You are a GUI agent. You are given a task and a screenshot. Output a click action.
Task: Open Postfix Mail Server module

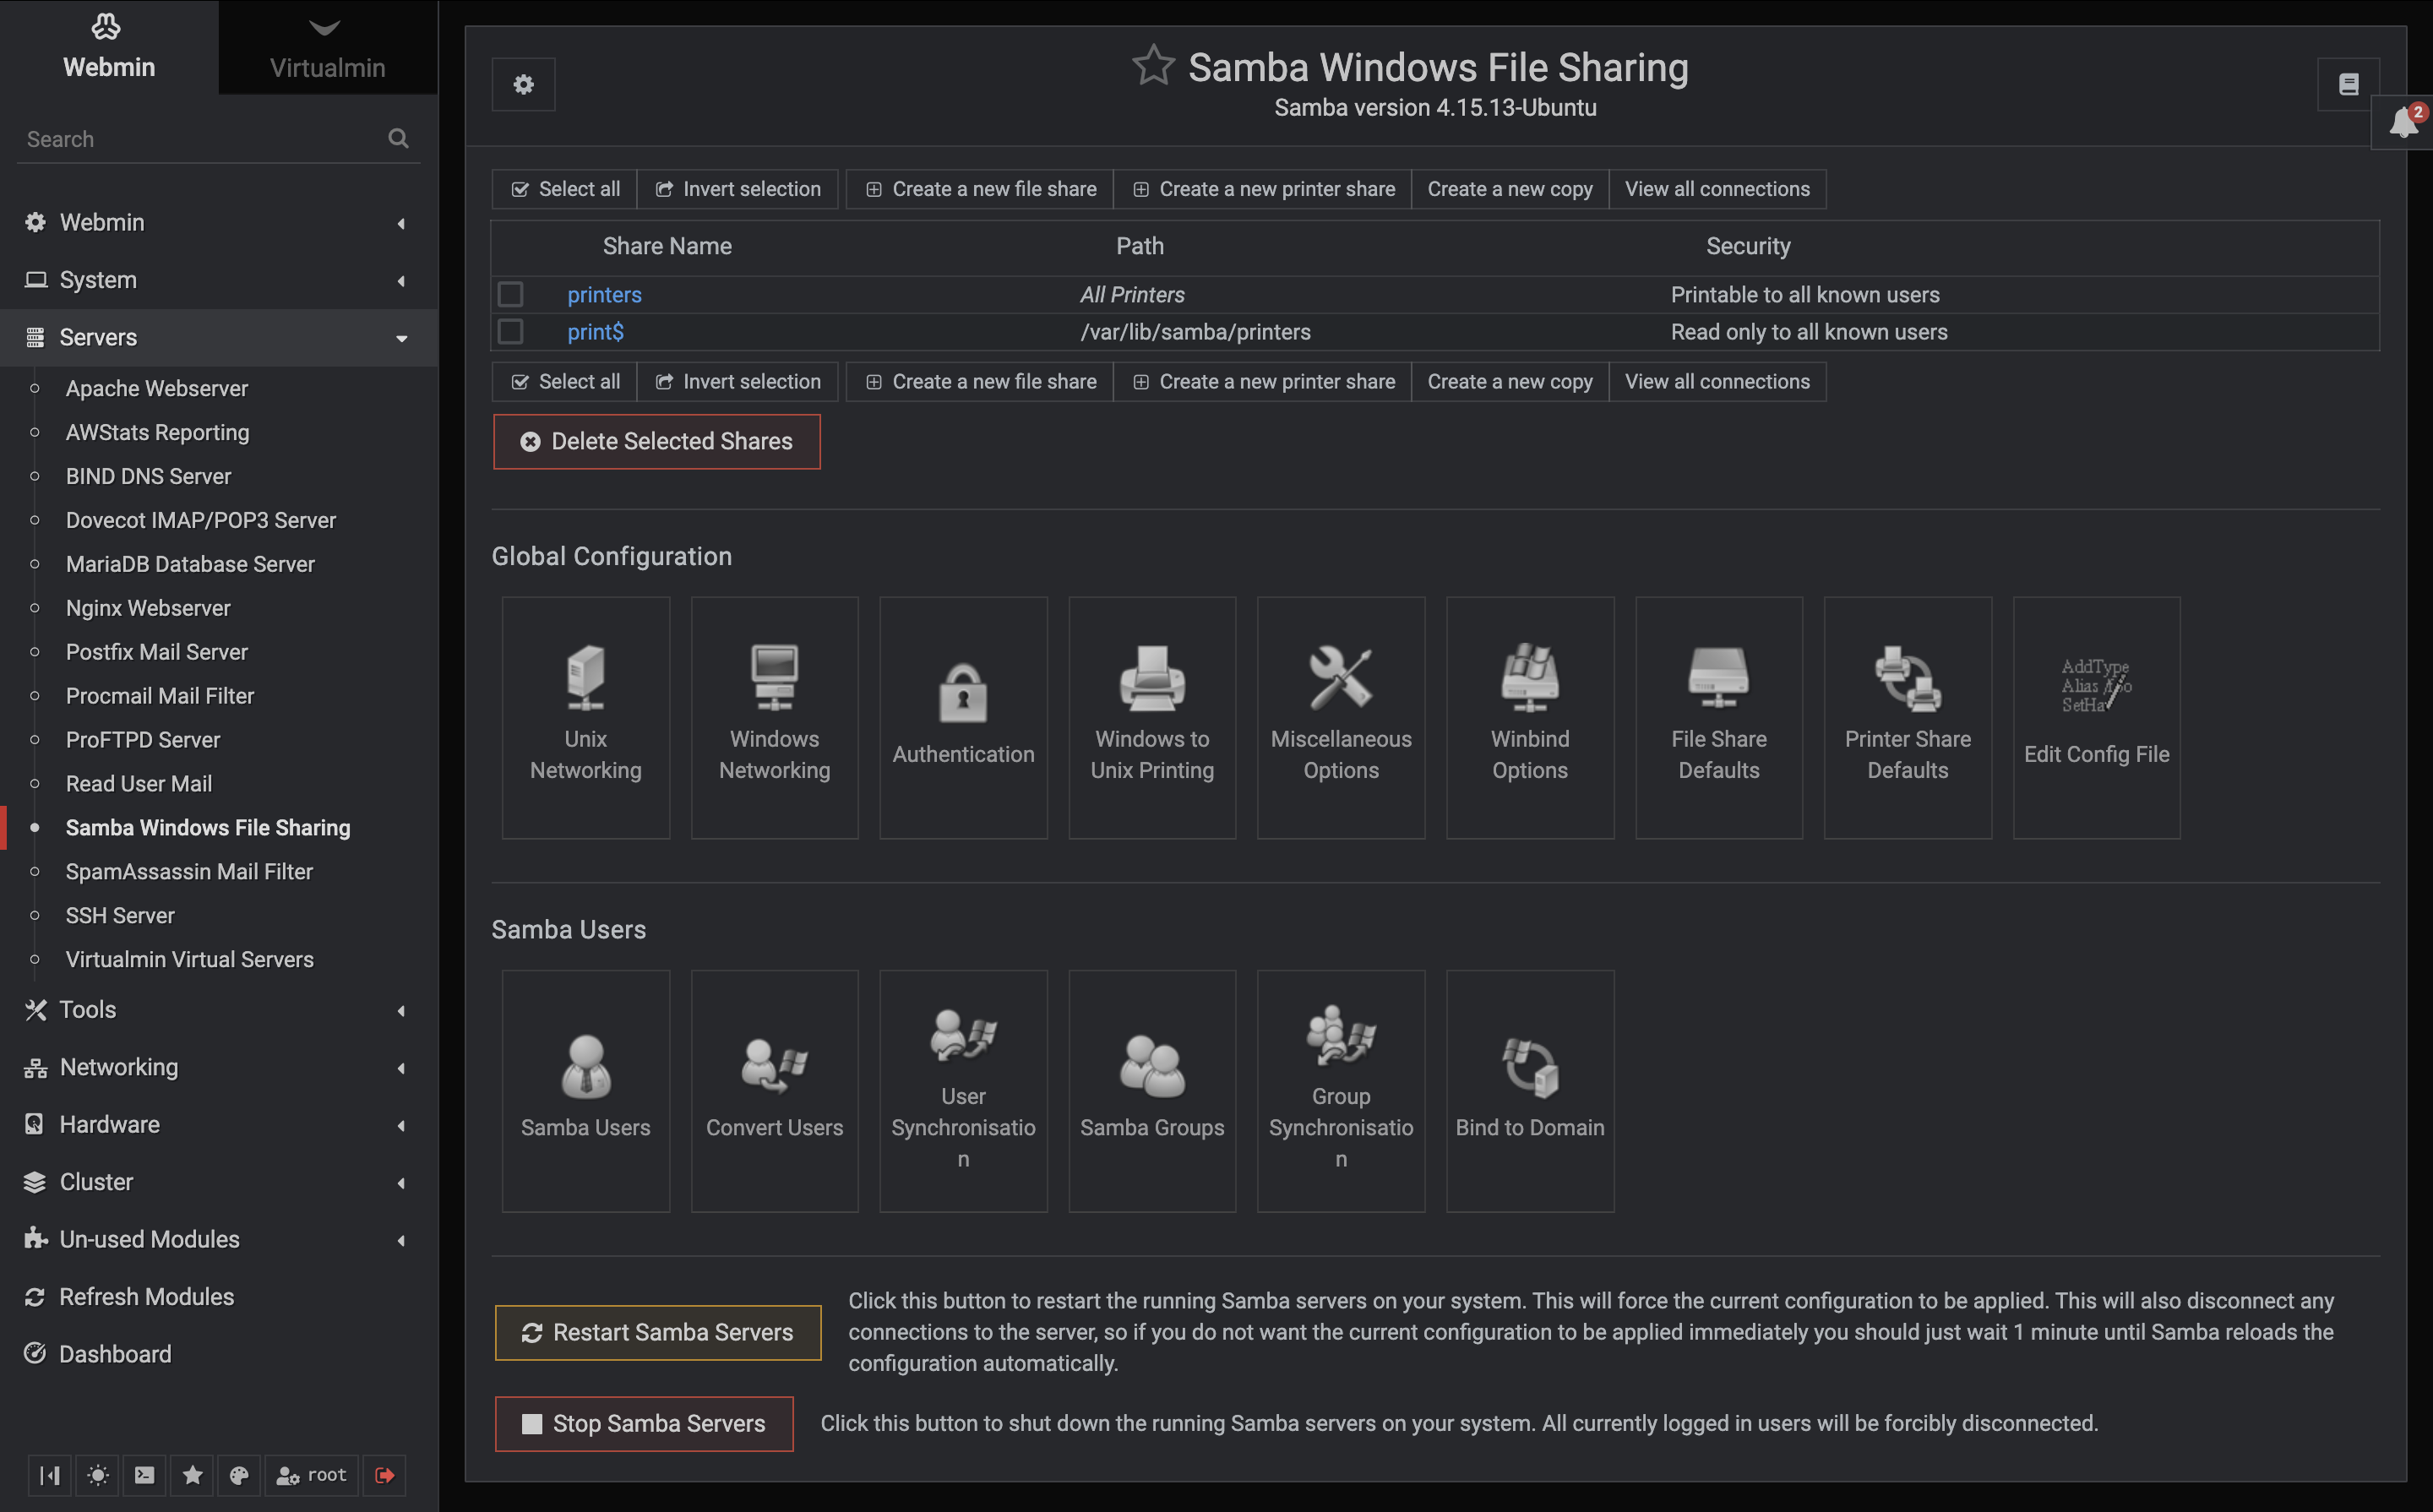point(156,652)
